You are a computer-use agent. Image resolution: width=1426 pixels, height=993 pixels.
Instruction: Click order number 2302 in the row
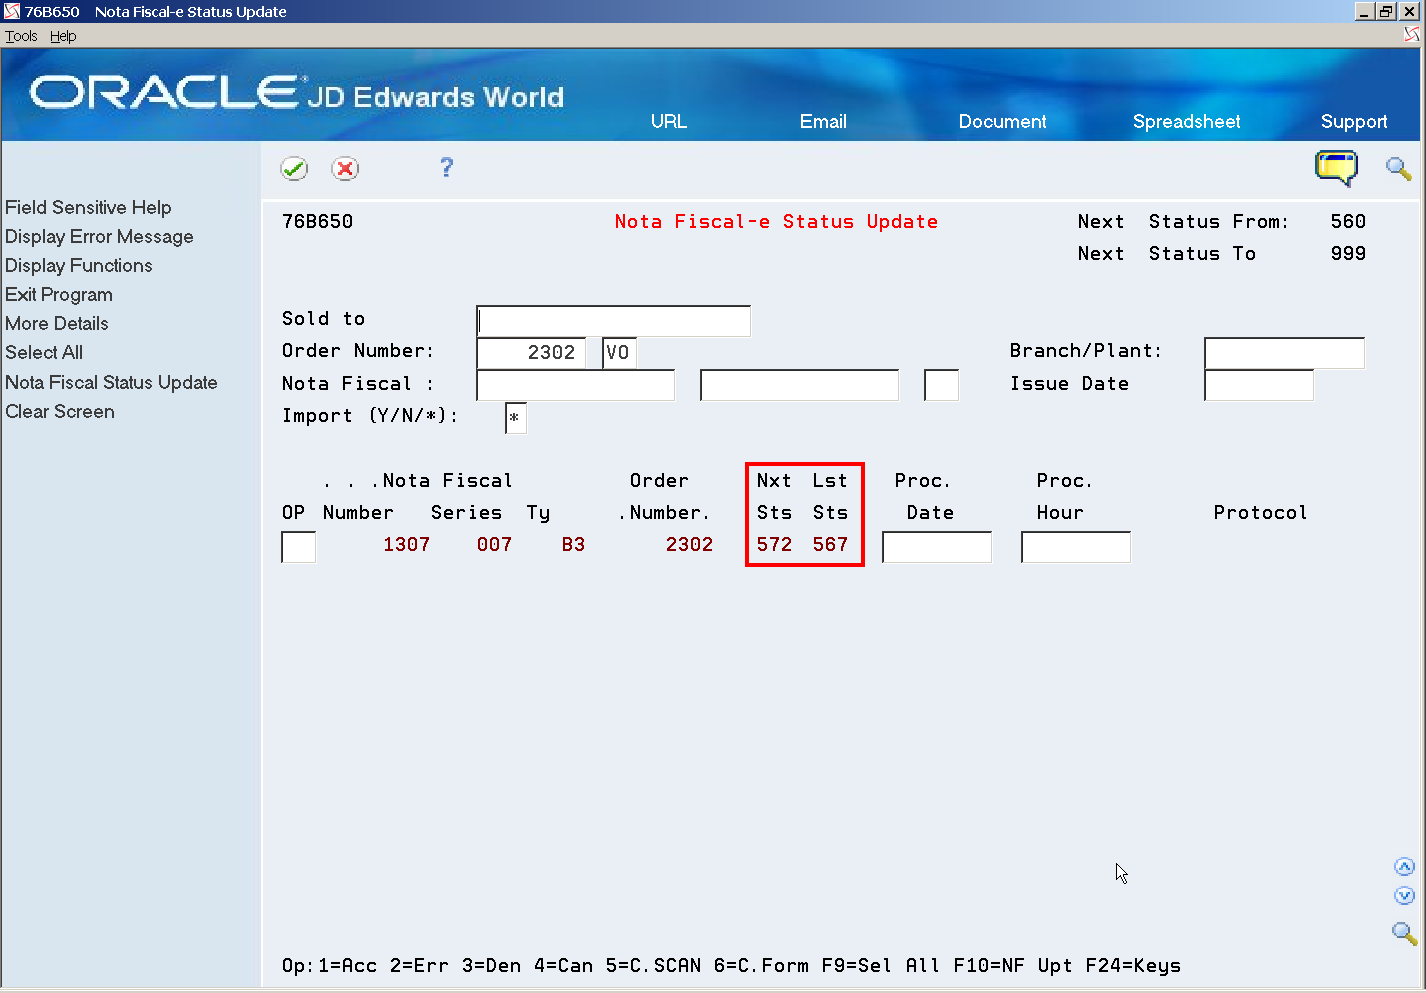point(689,545)
